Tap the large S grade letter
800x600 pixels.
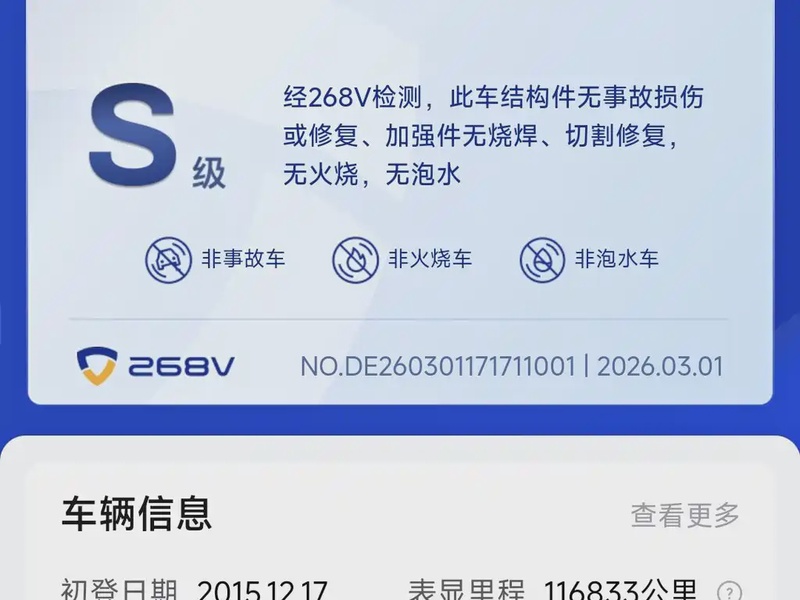[133, 135]
